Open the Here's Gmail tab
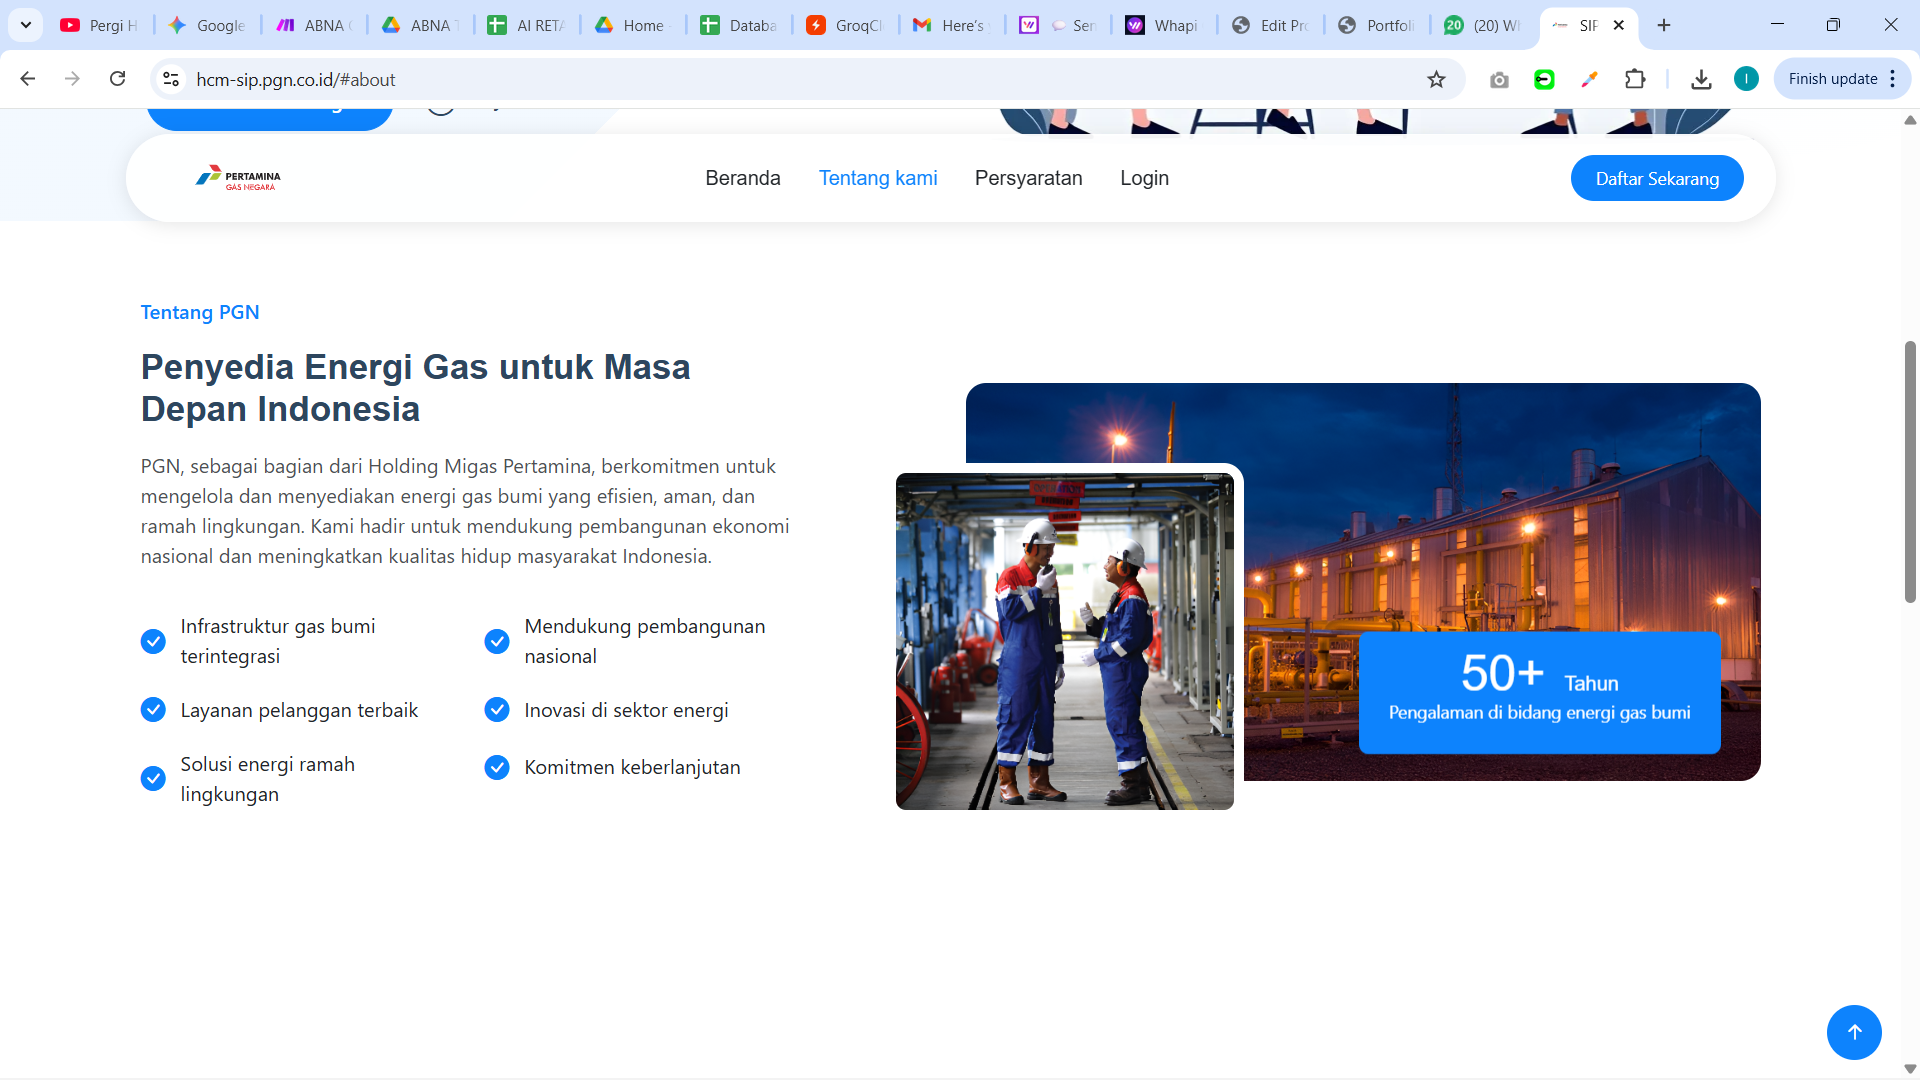1920x1080 pixels. click(x=953, y=25)
